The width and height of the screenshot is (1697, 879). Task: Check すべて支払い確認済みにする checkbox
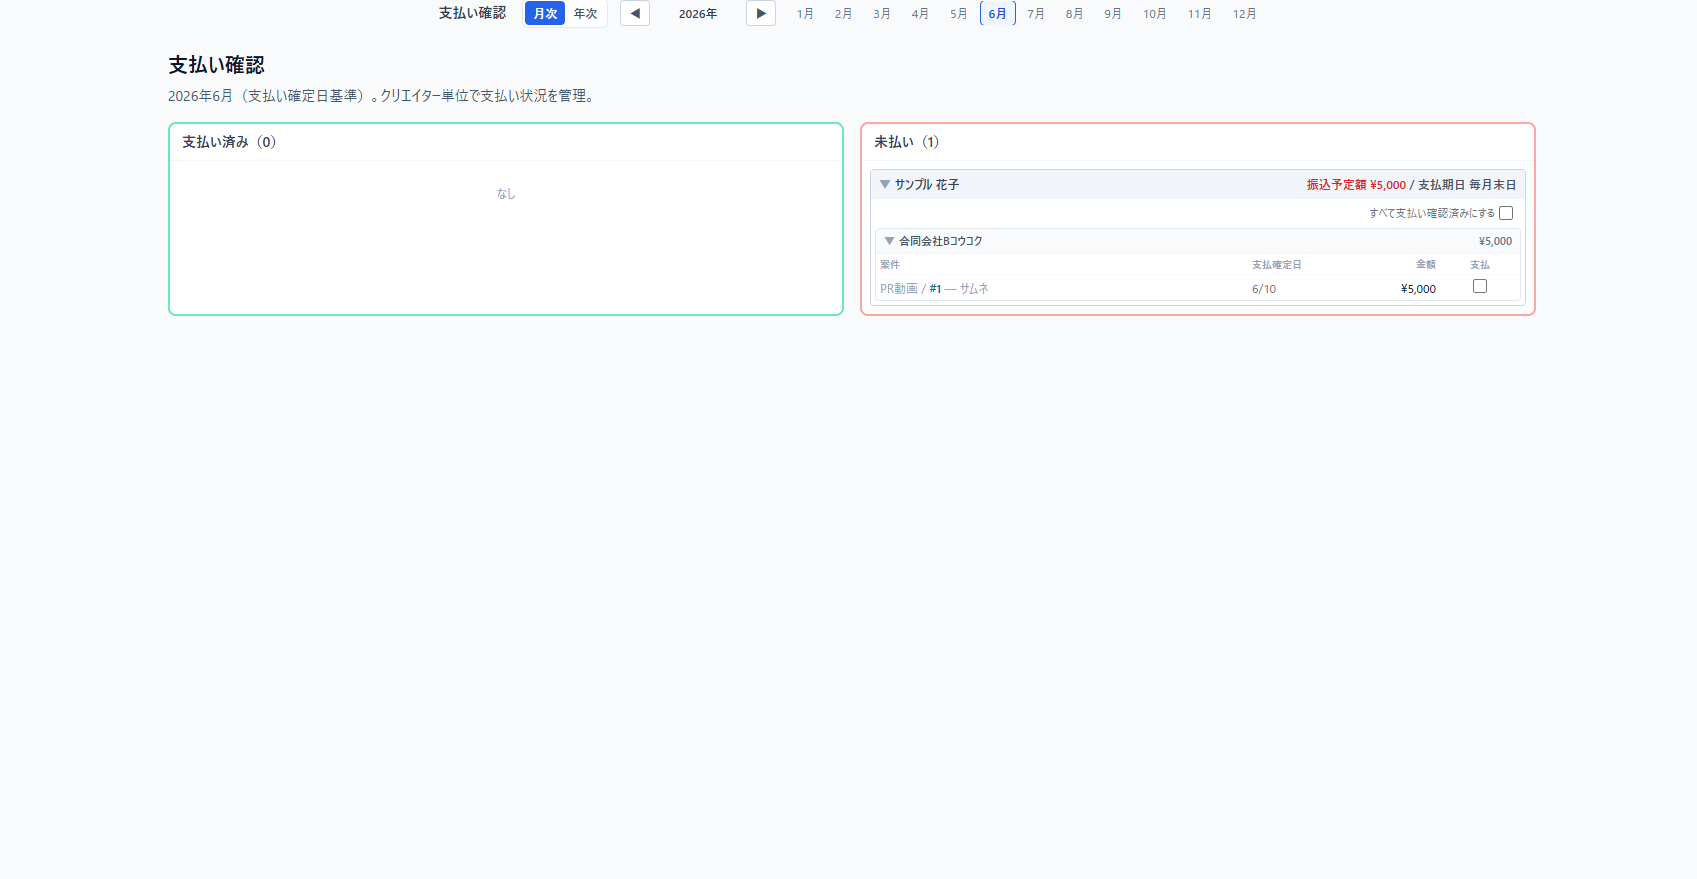pos(1506,213)
